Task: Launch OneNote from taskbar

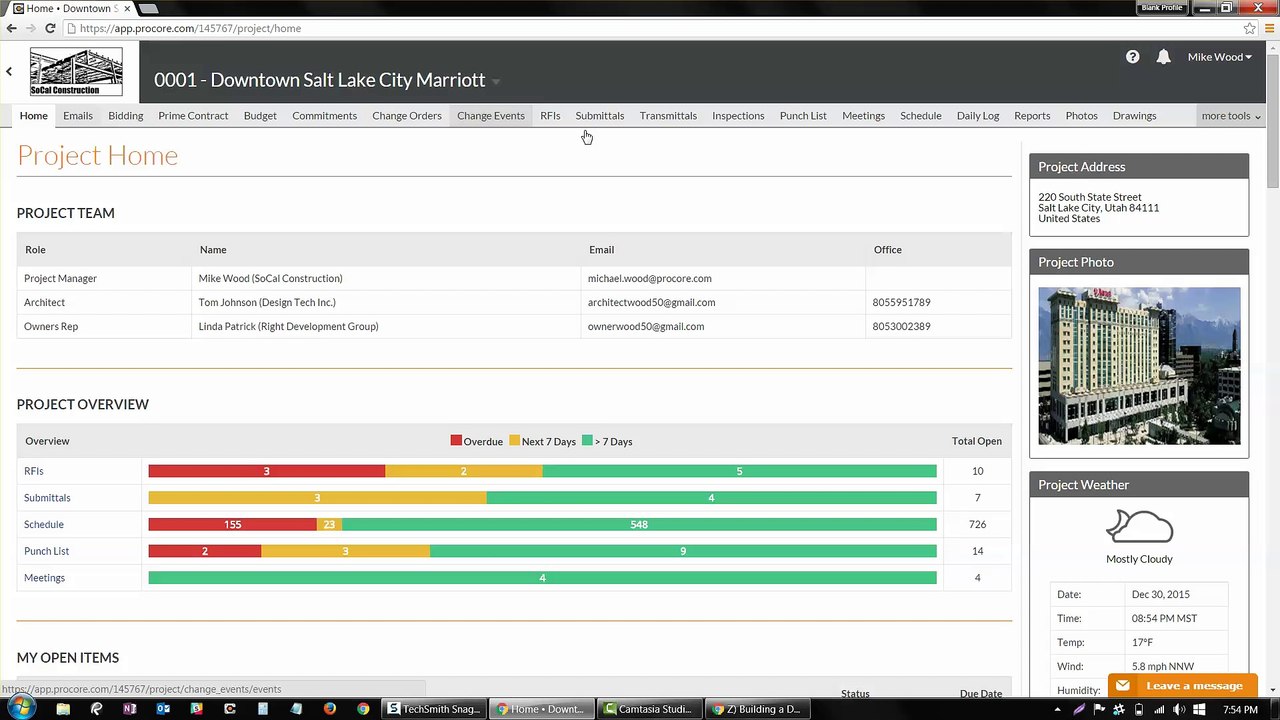Action: pos(129,709)
